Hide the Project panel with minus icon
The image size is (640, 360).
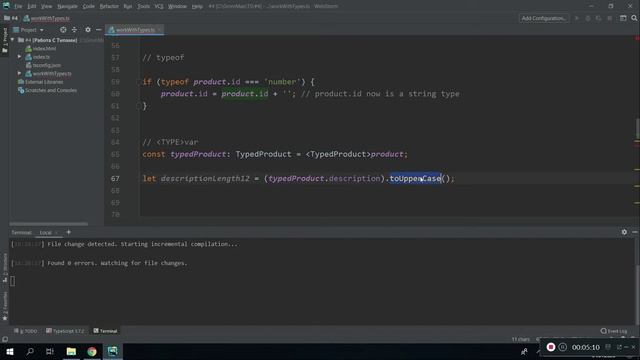tap(98, 30)
